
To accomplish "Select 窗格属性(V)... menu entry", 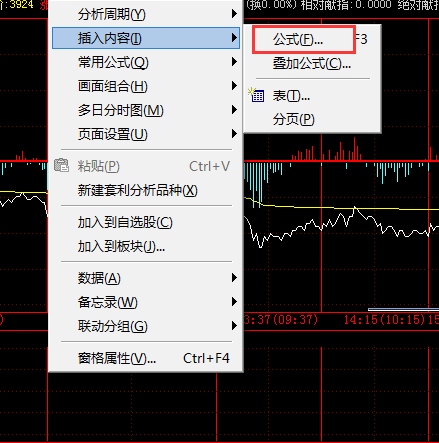I will pyautogui.click(x=146, y=358).
